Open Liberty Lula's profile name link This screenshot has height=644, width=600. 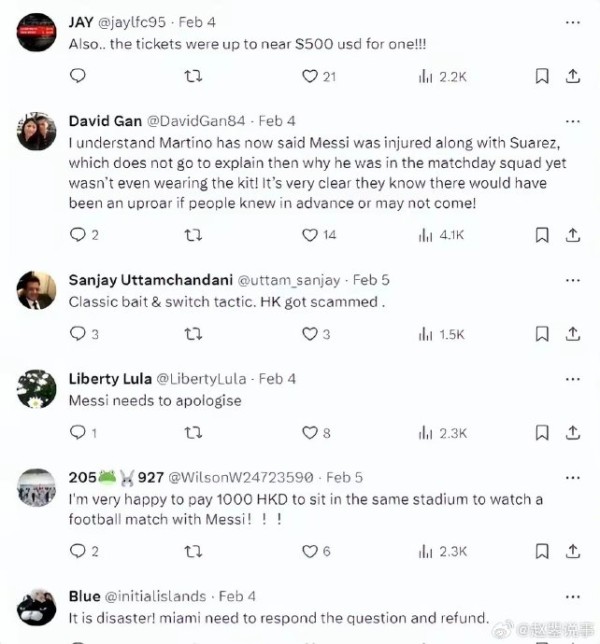tap(109, 379)
